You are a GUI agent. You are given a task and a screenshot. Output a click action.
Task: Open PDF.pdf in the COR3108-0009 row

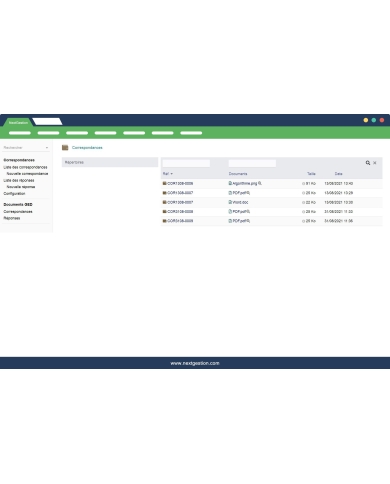pos(239,221)
